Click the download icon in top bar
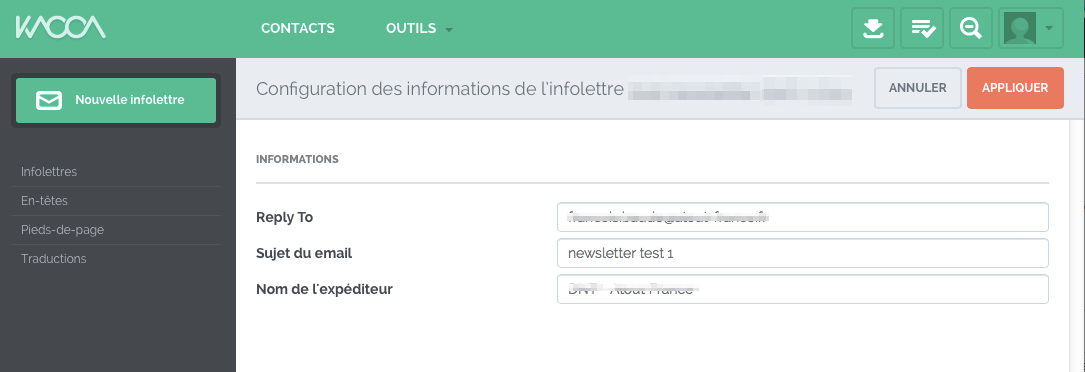Image resolution: width=1085 pixels, height=372 pixels. (x=873, y=28)
